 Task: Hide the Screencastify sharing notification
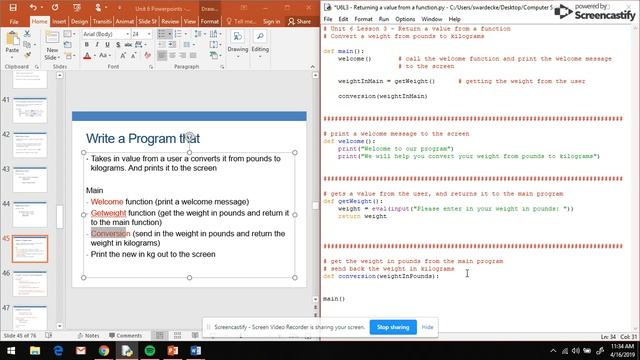click(x=427, y=327)
